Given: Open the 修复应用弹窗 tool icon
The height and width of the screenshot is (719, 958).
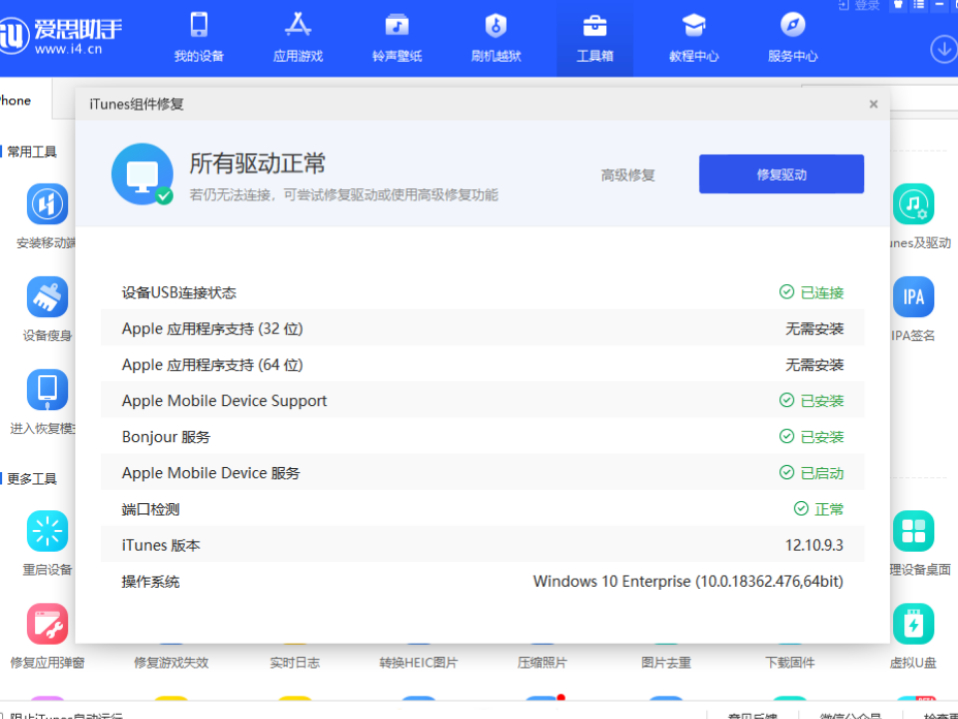Looking at the screenshot, I should [x=47, y=624].
